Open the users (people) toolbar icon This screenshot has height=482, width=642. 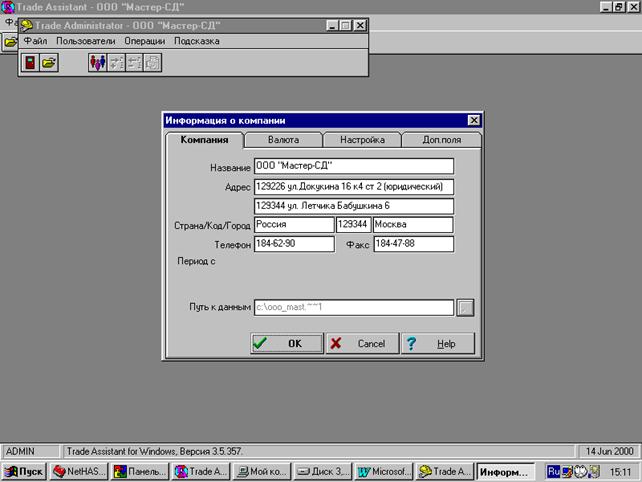(x=97, y=63)
